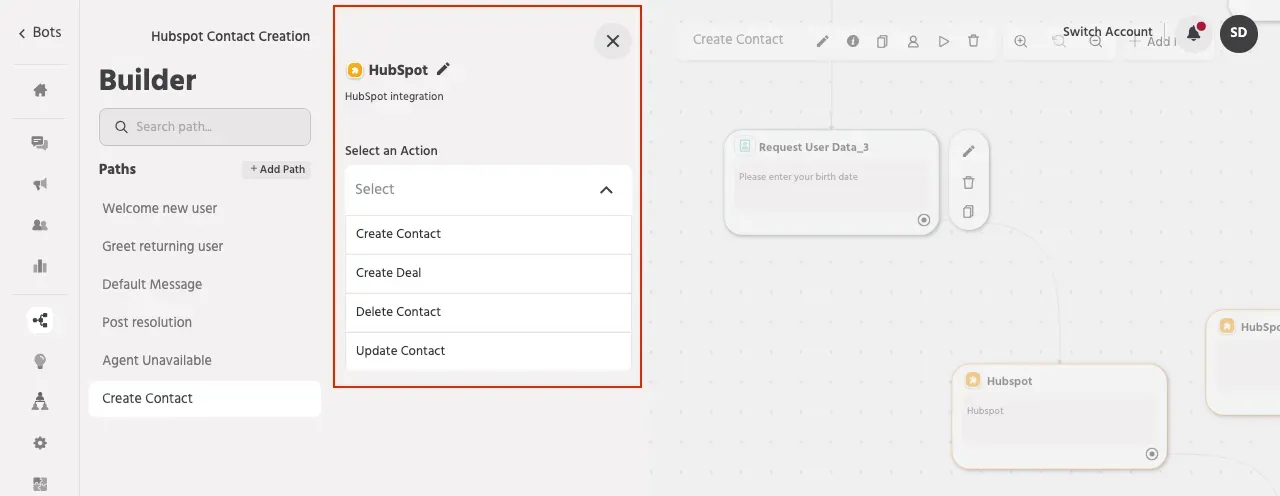The image size is (1280, 496).
Task: Select the Hubspot node on canvas
Action: pos(1059,416)
